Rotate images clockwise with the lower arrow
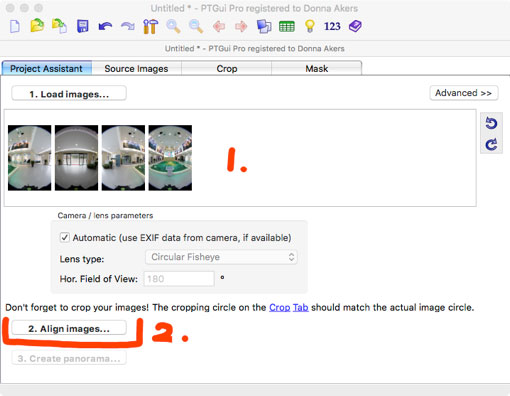 491,144
